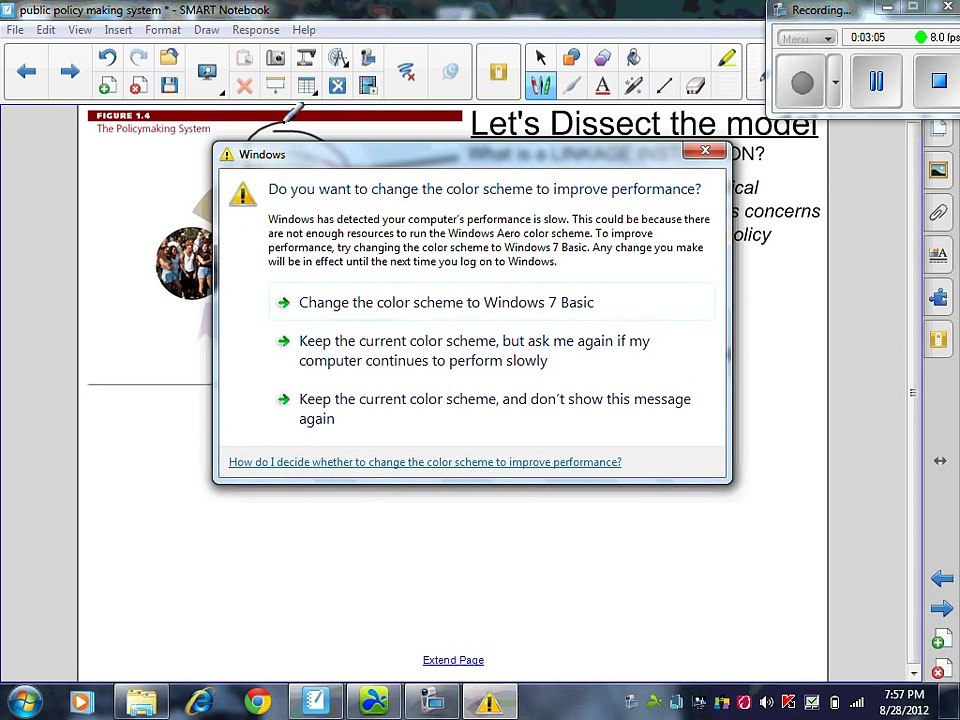Open screen display options icon
960x720 pixels.
(207, 72)
